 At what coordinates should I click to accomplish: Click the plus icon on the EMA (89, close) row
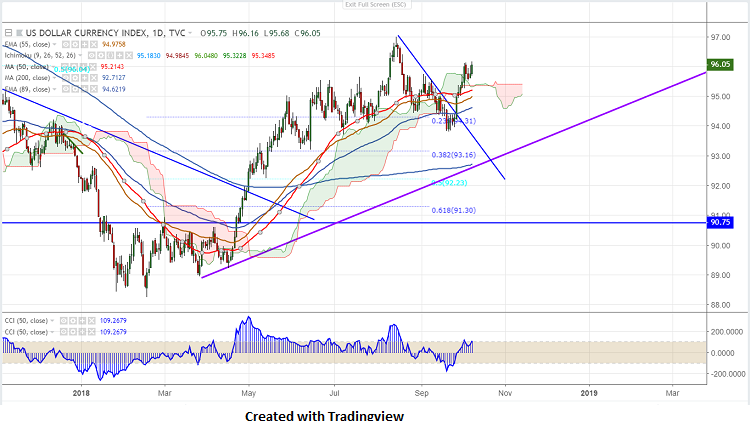(84, 89)
